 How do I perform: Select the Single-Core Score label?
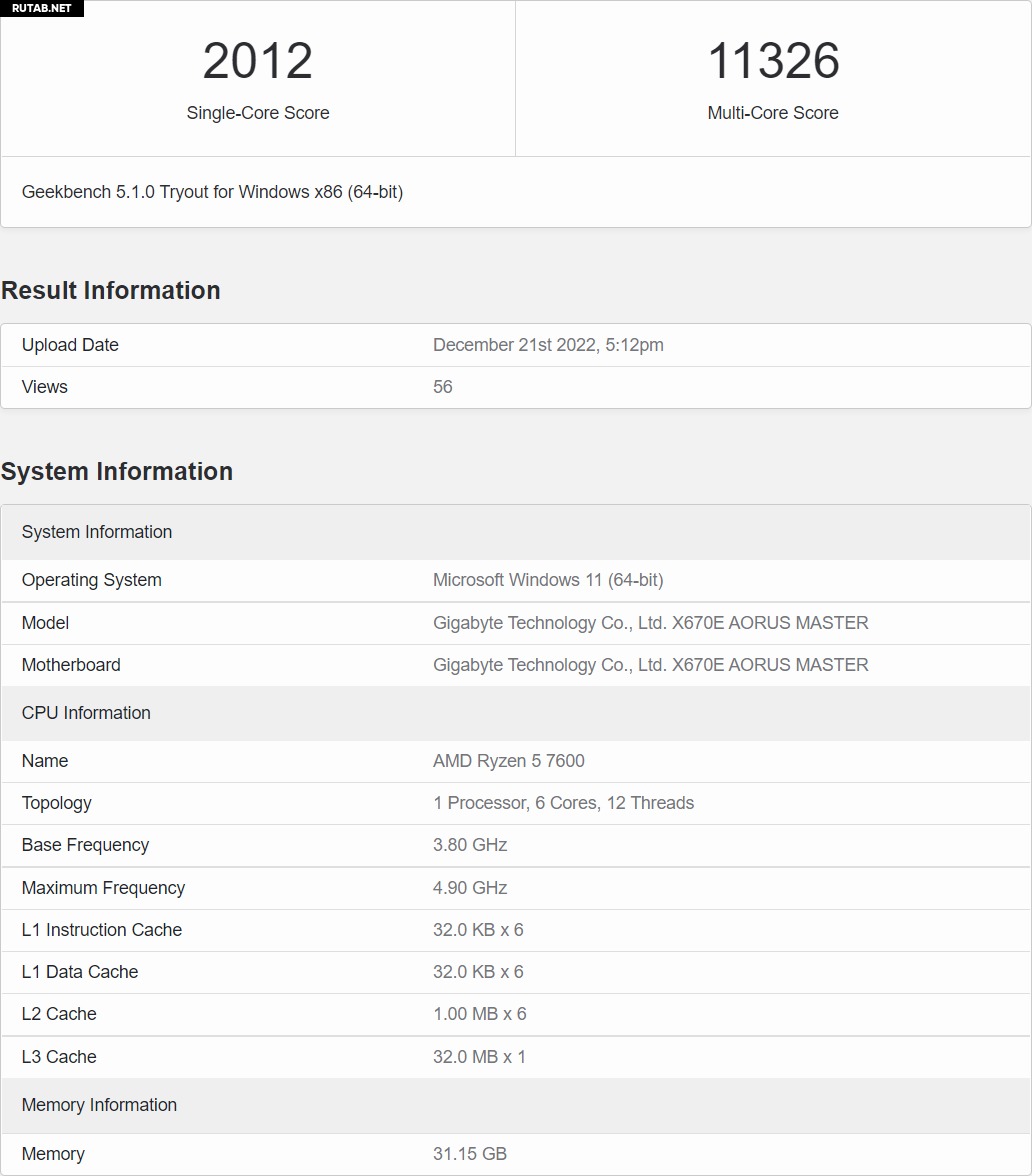pyautogui.click(x=258, y=113)
